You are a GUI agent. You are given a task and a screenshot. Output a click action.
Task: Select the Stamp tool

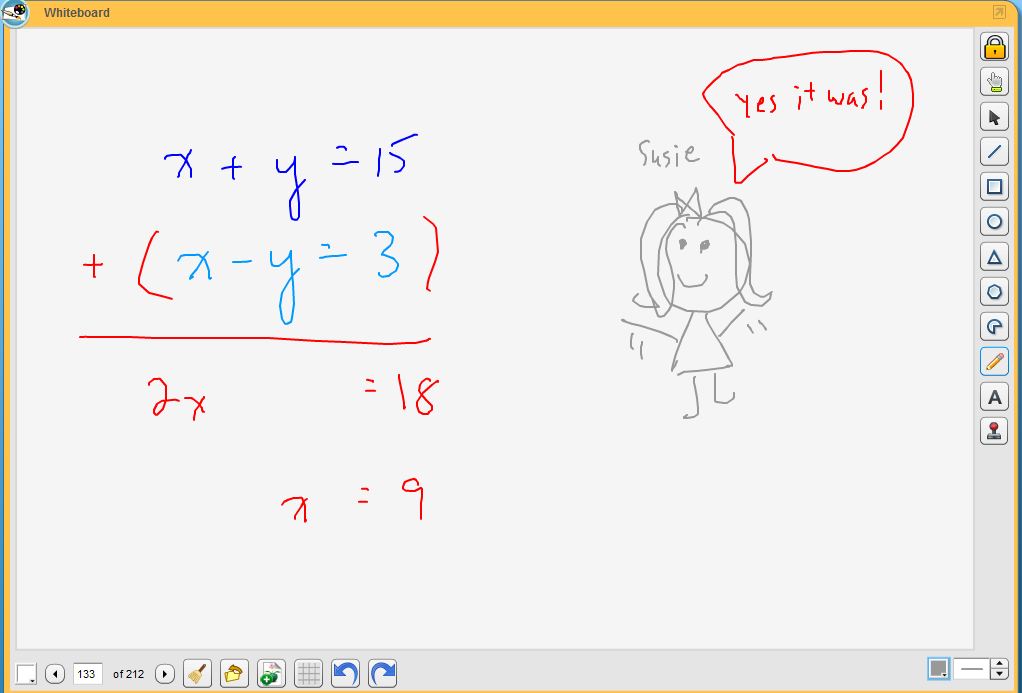click(x=994, y=432)
